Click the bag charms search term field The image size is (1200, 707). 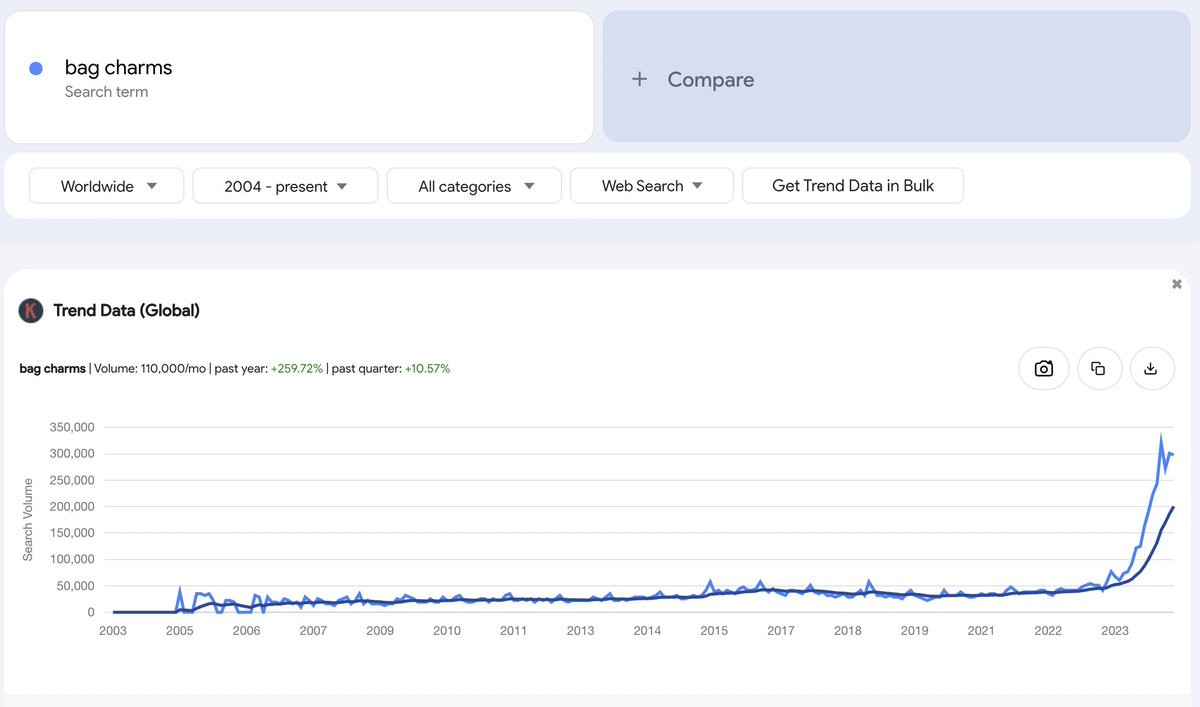300,77
